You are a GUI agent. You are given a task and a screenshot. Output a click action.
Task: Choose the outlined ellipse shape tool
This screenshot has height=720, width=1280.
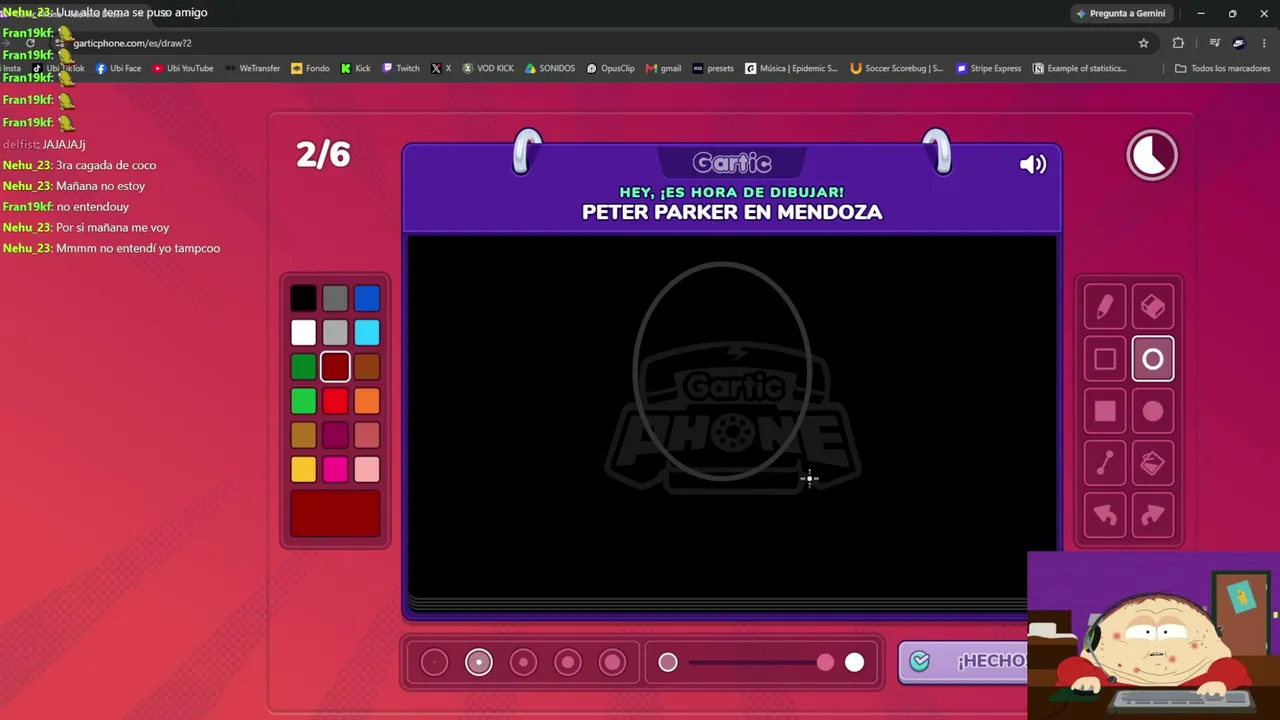1153,359
